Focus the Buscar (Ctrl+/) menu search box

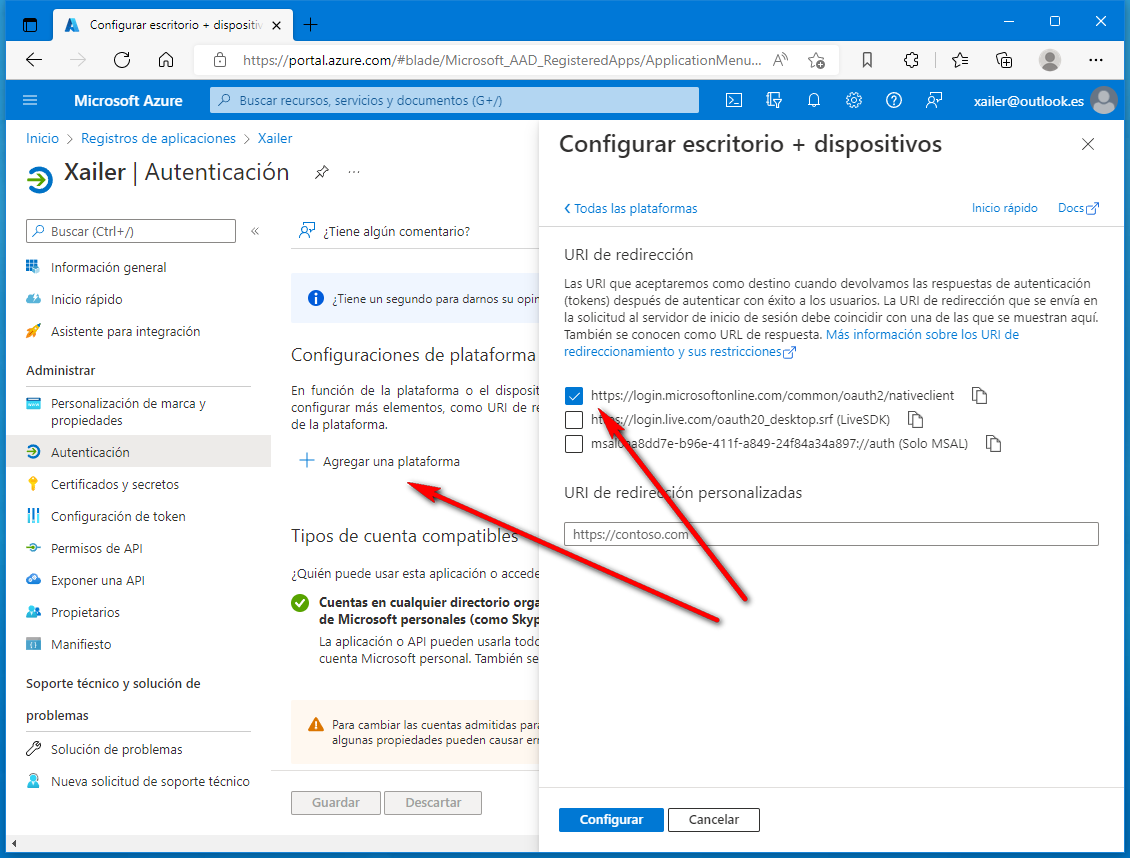tap(130, 231)
